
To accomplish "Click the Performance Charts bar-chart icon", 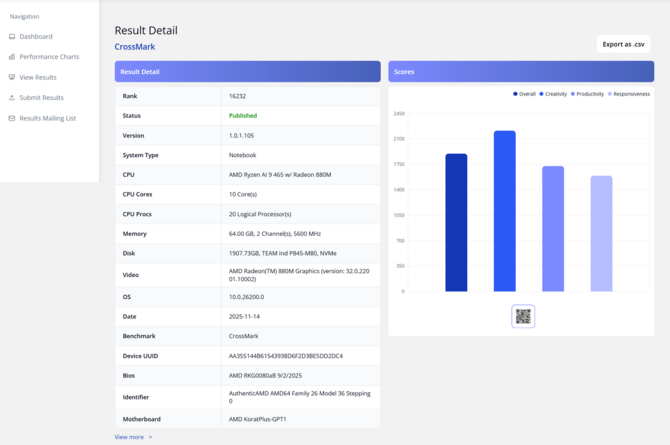I will click(12, 57).
